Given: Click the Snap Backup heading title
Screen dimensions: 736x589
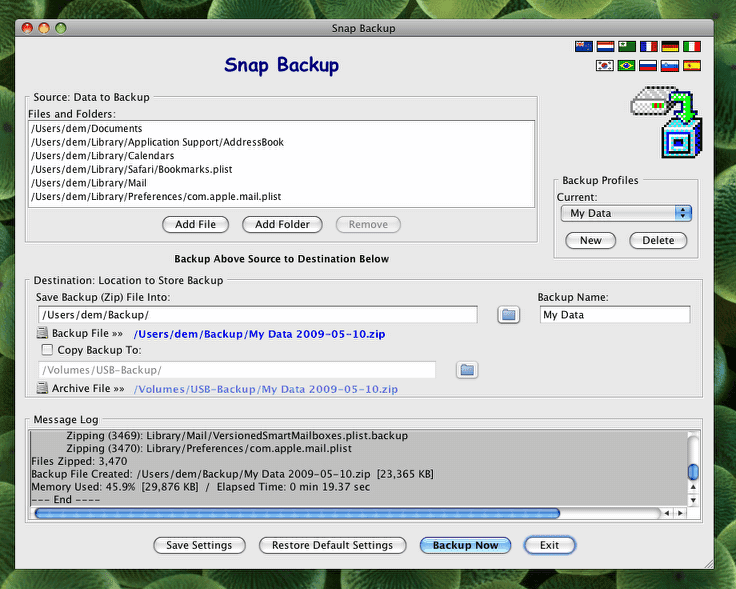Looking at the screenshot, I should point(281,65).
